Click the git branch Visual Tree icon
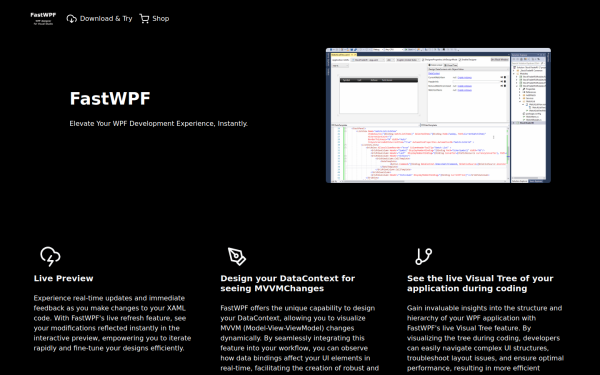Image resolution: width=600 pixels, height=375 pixels. [x=424, y=256]
